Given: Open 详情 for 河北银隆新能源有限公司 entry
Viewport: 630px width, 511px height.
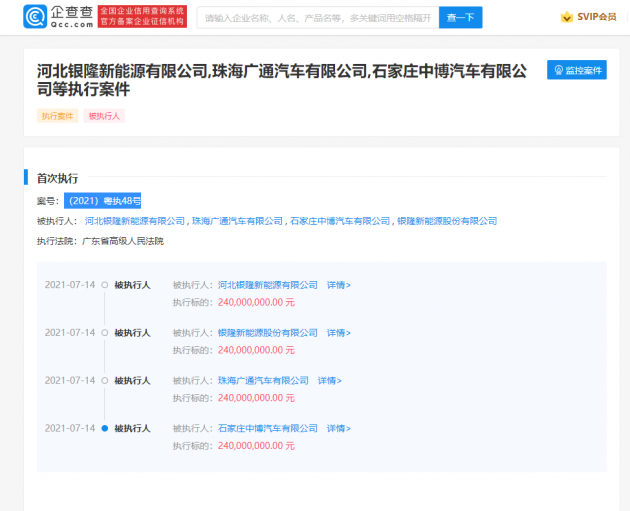Looking at the screenshot, I should pyautogui.click(x=338, y=285).
